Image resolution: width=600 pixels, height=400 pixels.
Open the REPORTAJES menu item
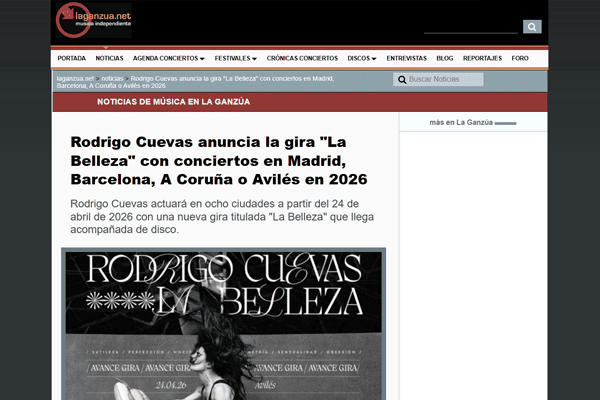pos(482,58)
